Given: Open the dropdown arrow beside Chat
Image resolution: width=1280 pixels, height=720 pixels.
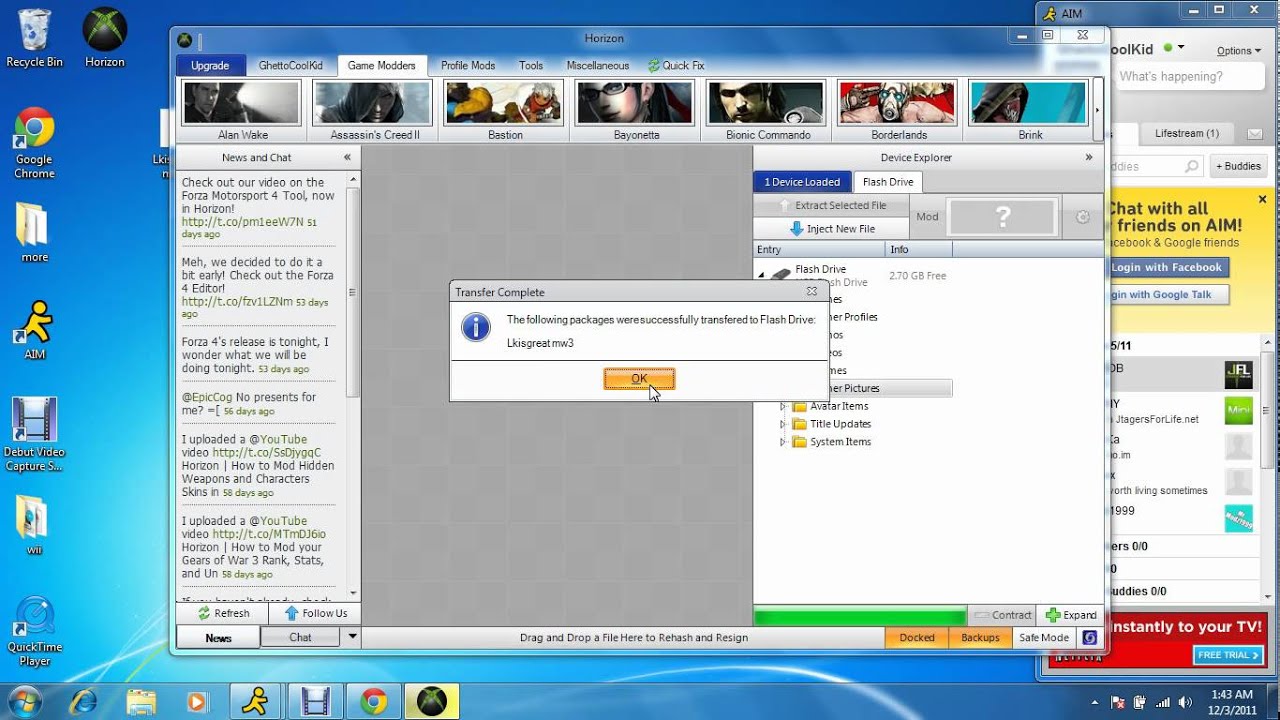Looking at the screenshot, I should [351, 637].
